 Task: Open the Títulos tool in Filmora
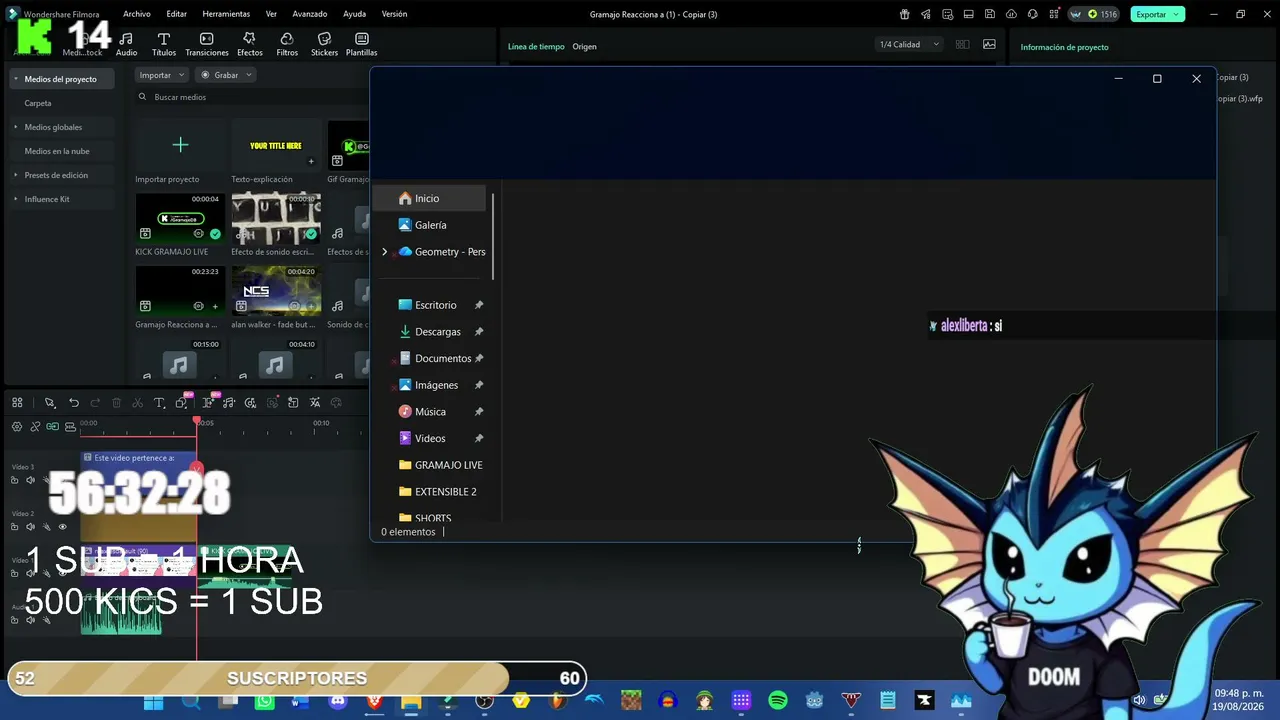click(164, 44)
